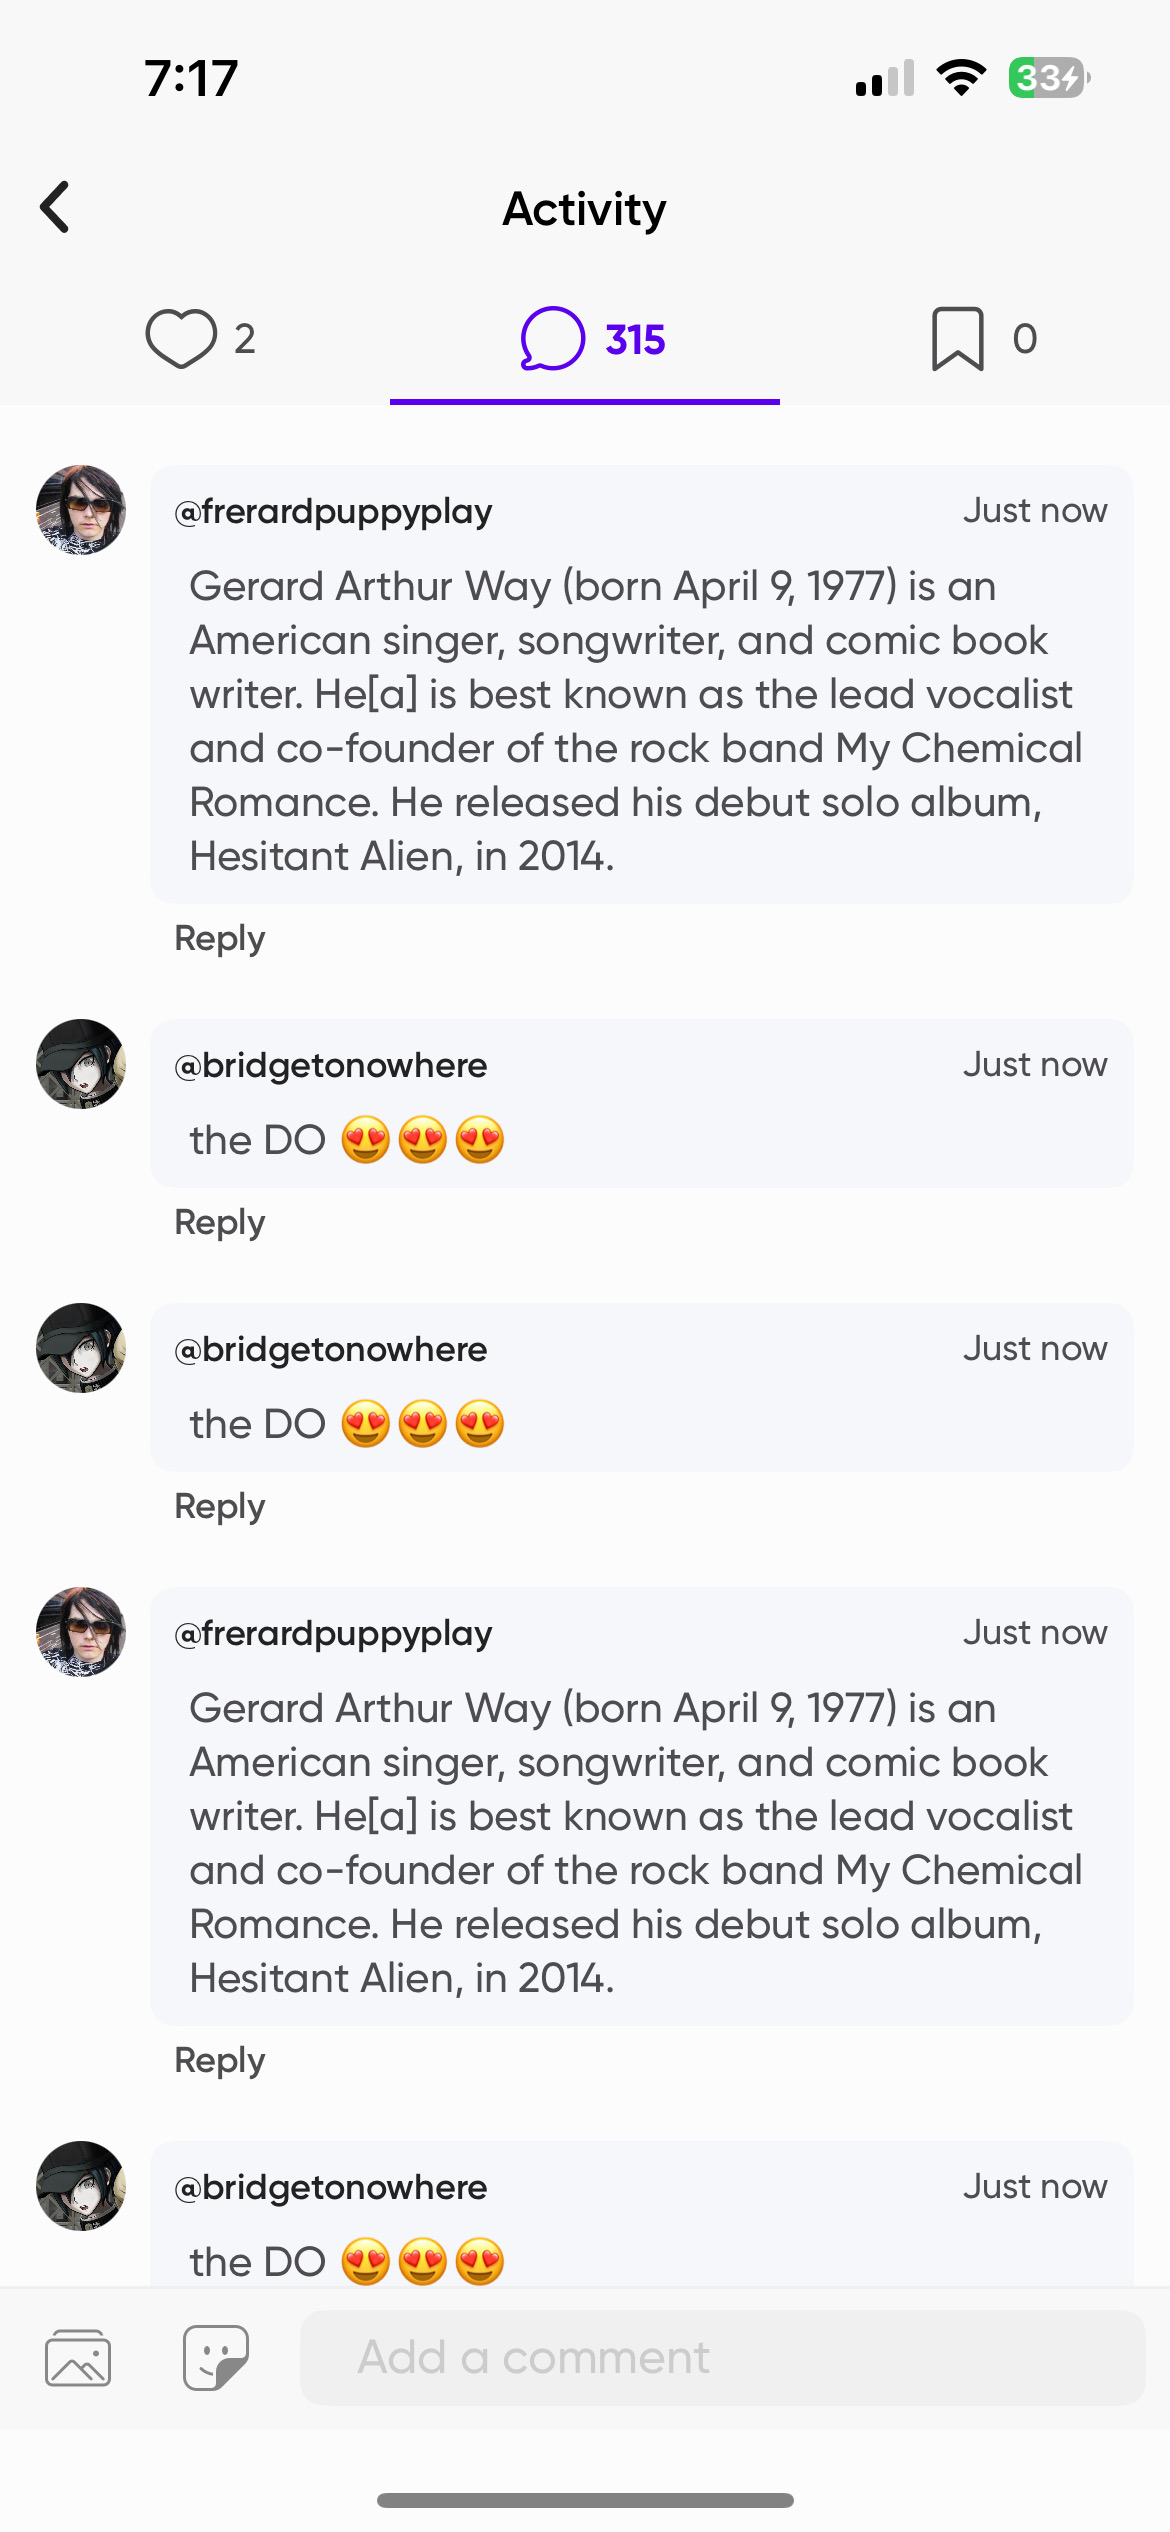Reply to first Gerard Arthur Way comment
The width and height of the screenshot is (1170, 2532).
point(220,938)
